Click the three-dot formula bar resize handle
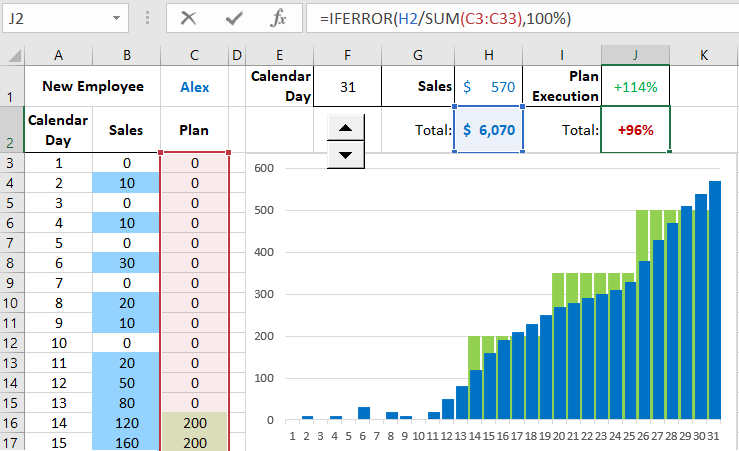The width and height of the screenshot is (739, 451). click(147, 18)
